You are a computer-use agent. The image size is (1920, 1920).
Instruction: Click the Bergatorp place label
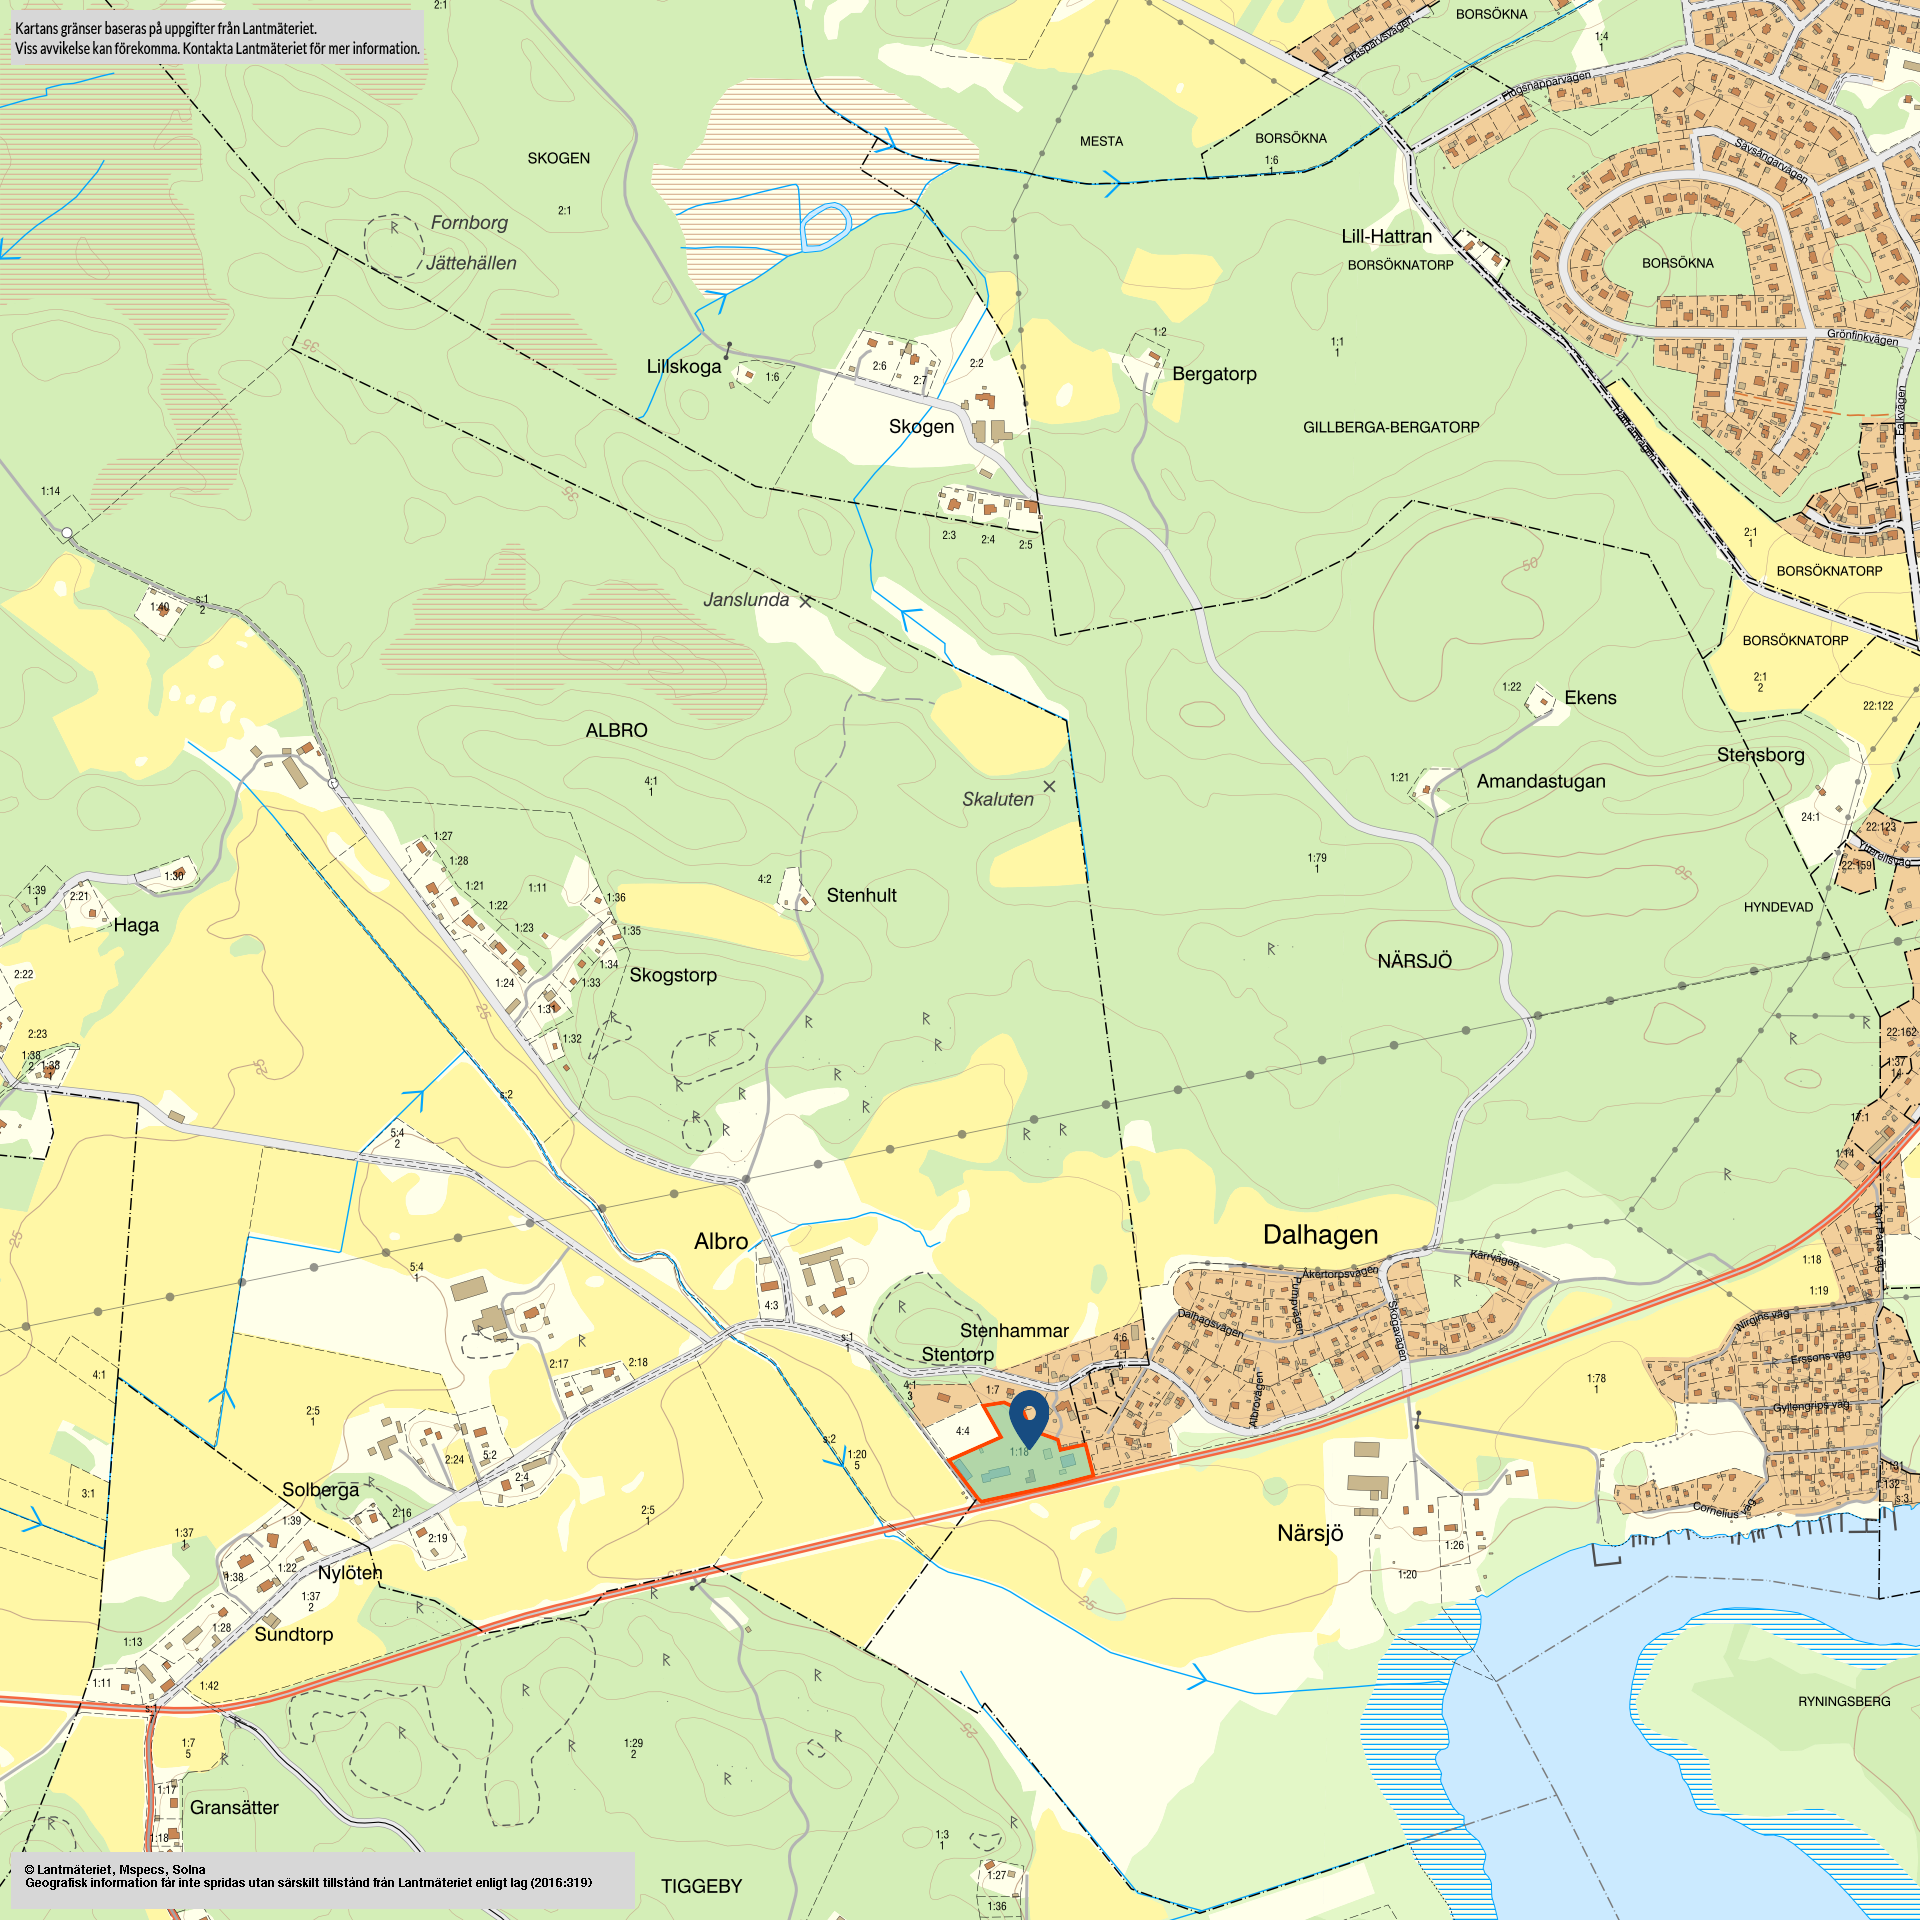pyautogui.click(x=1213, y=374)
